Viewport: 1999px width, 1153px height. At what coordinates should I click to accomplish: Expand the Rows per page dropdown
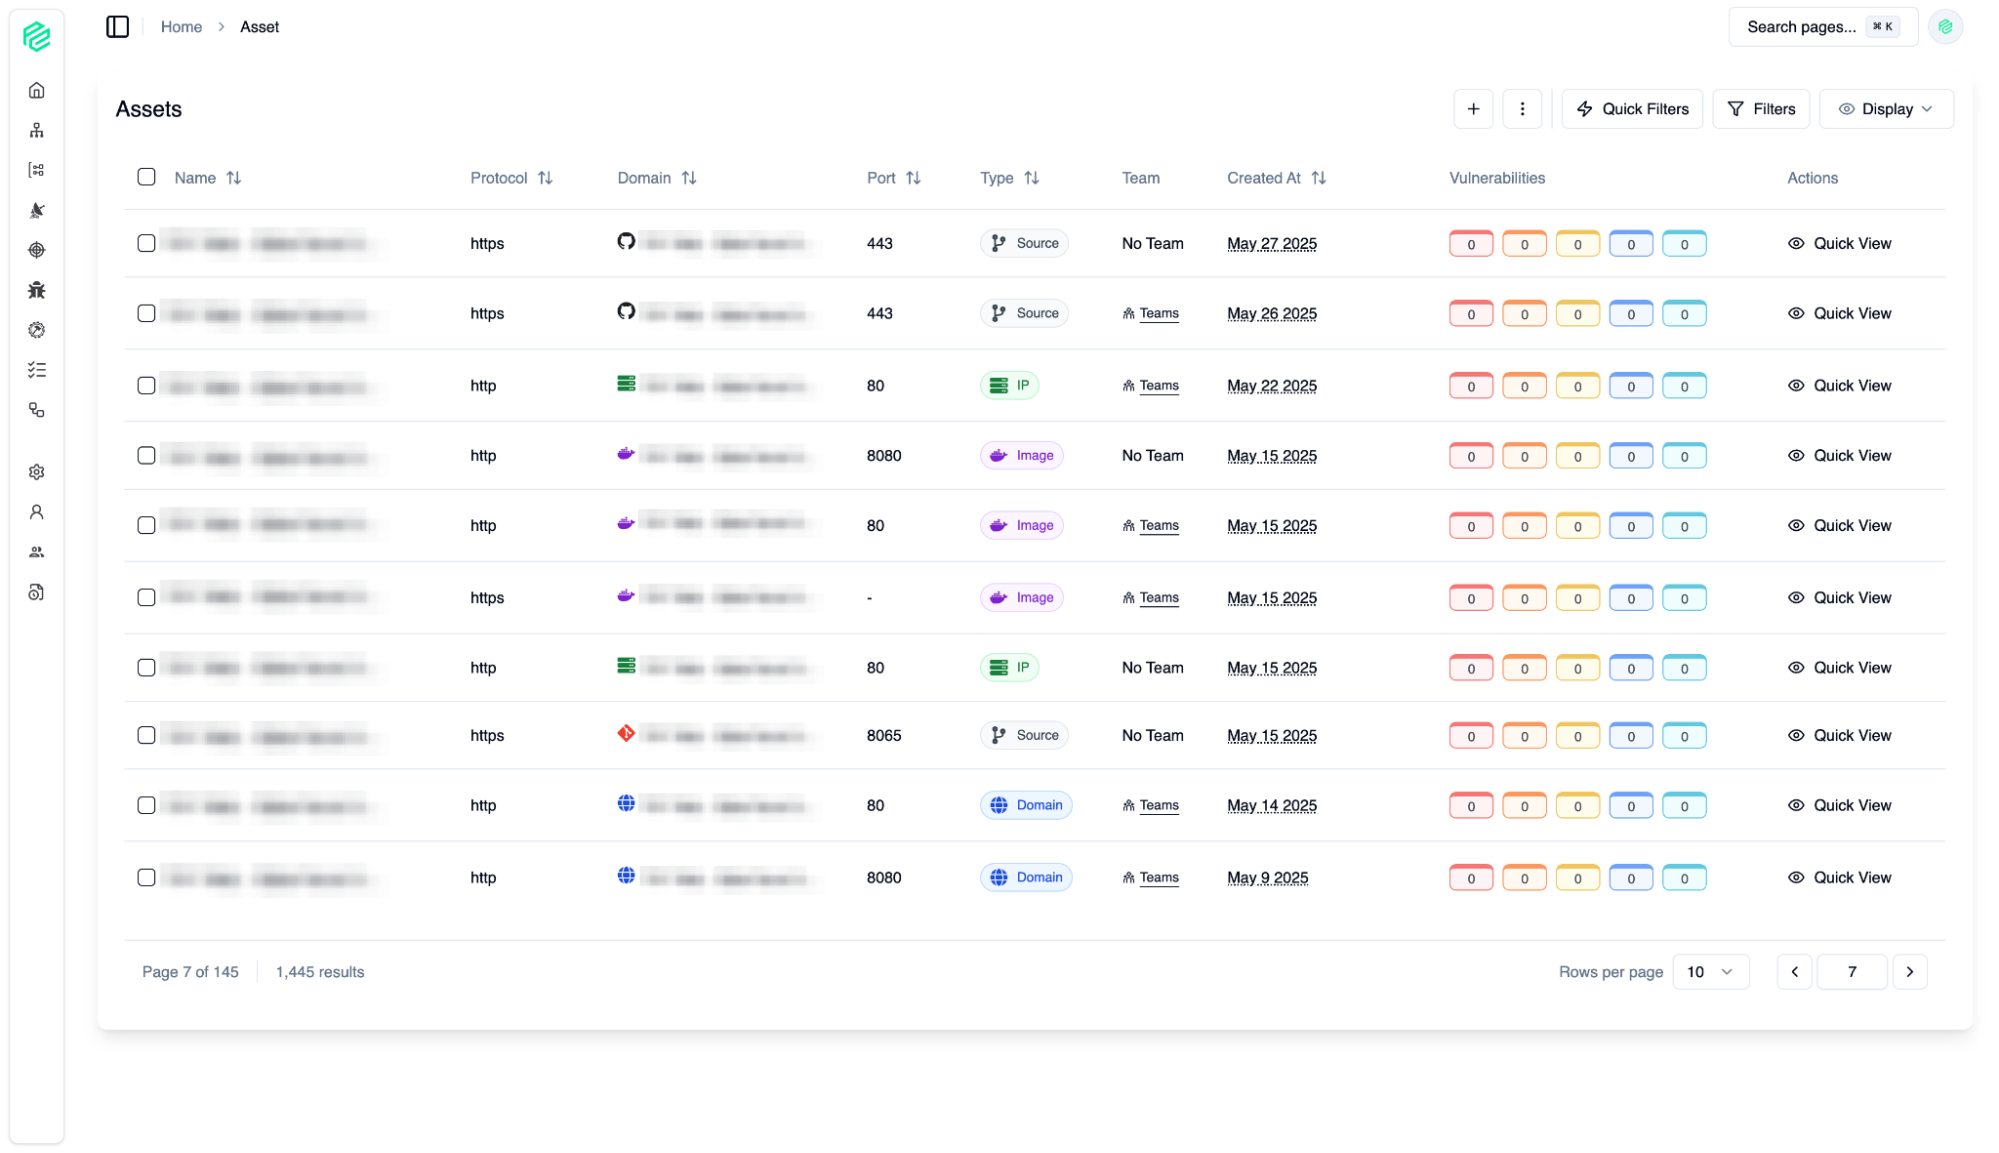[1710, 972]
